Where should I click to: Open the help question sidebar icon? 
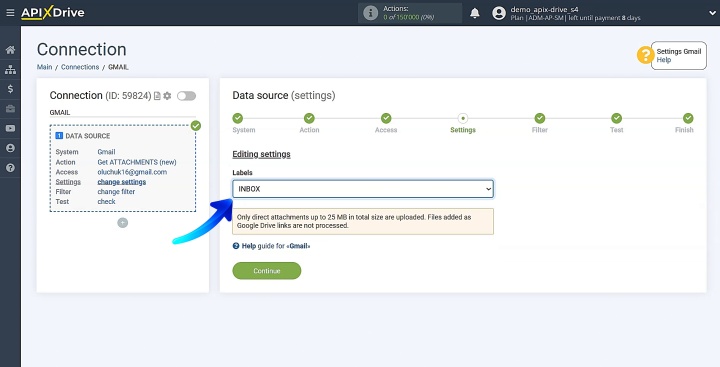coord(10,168)
